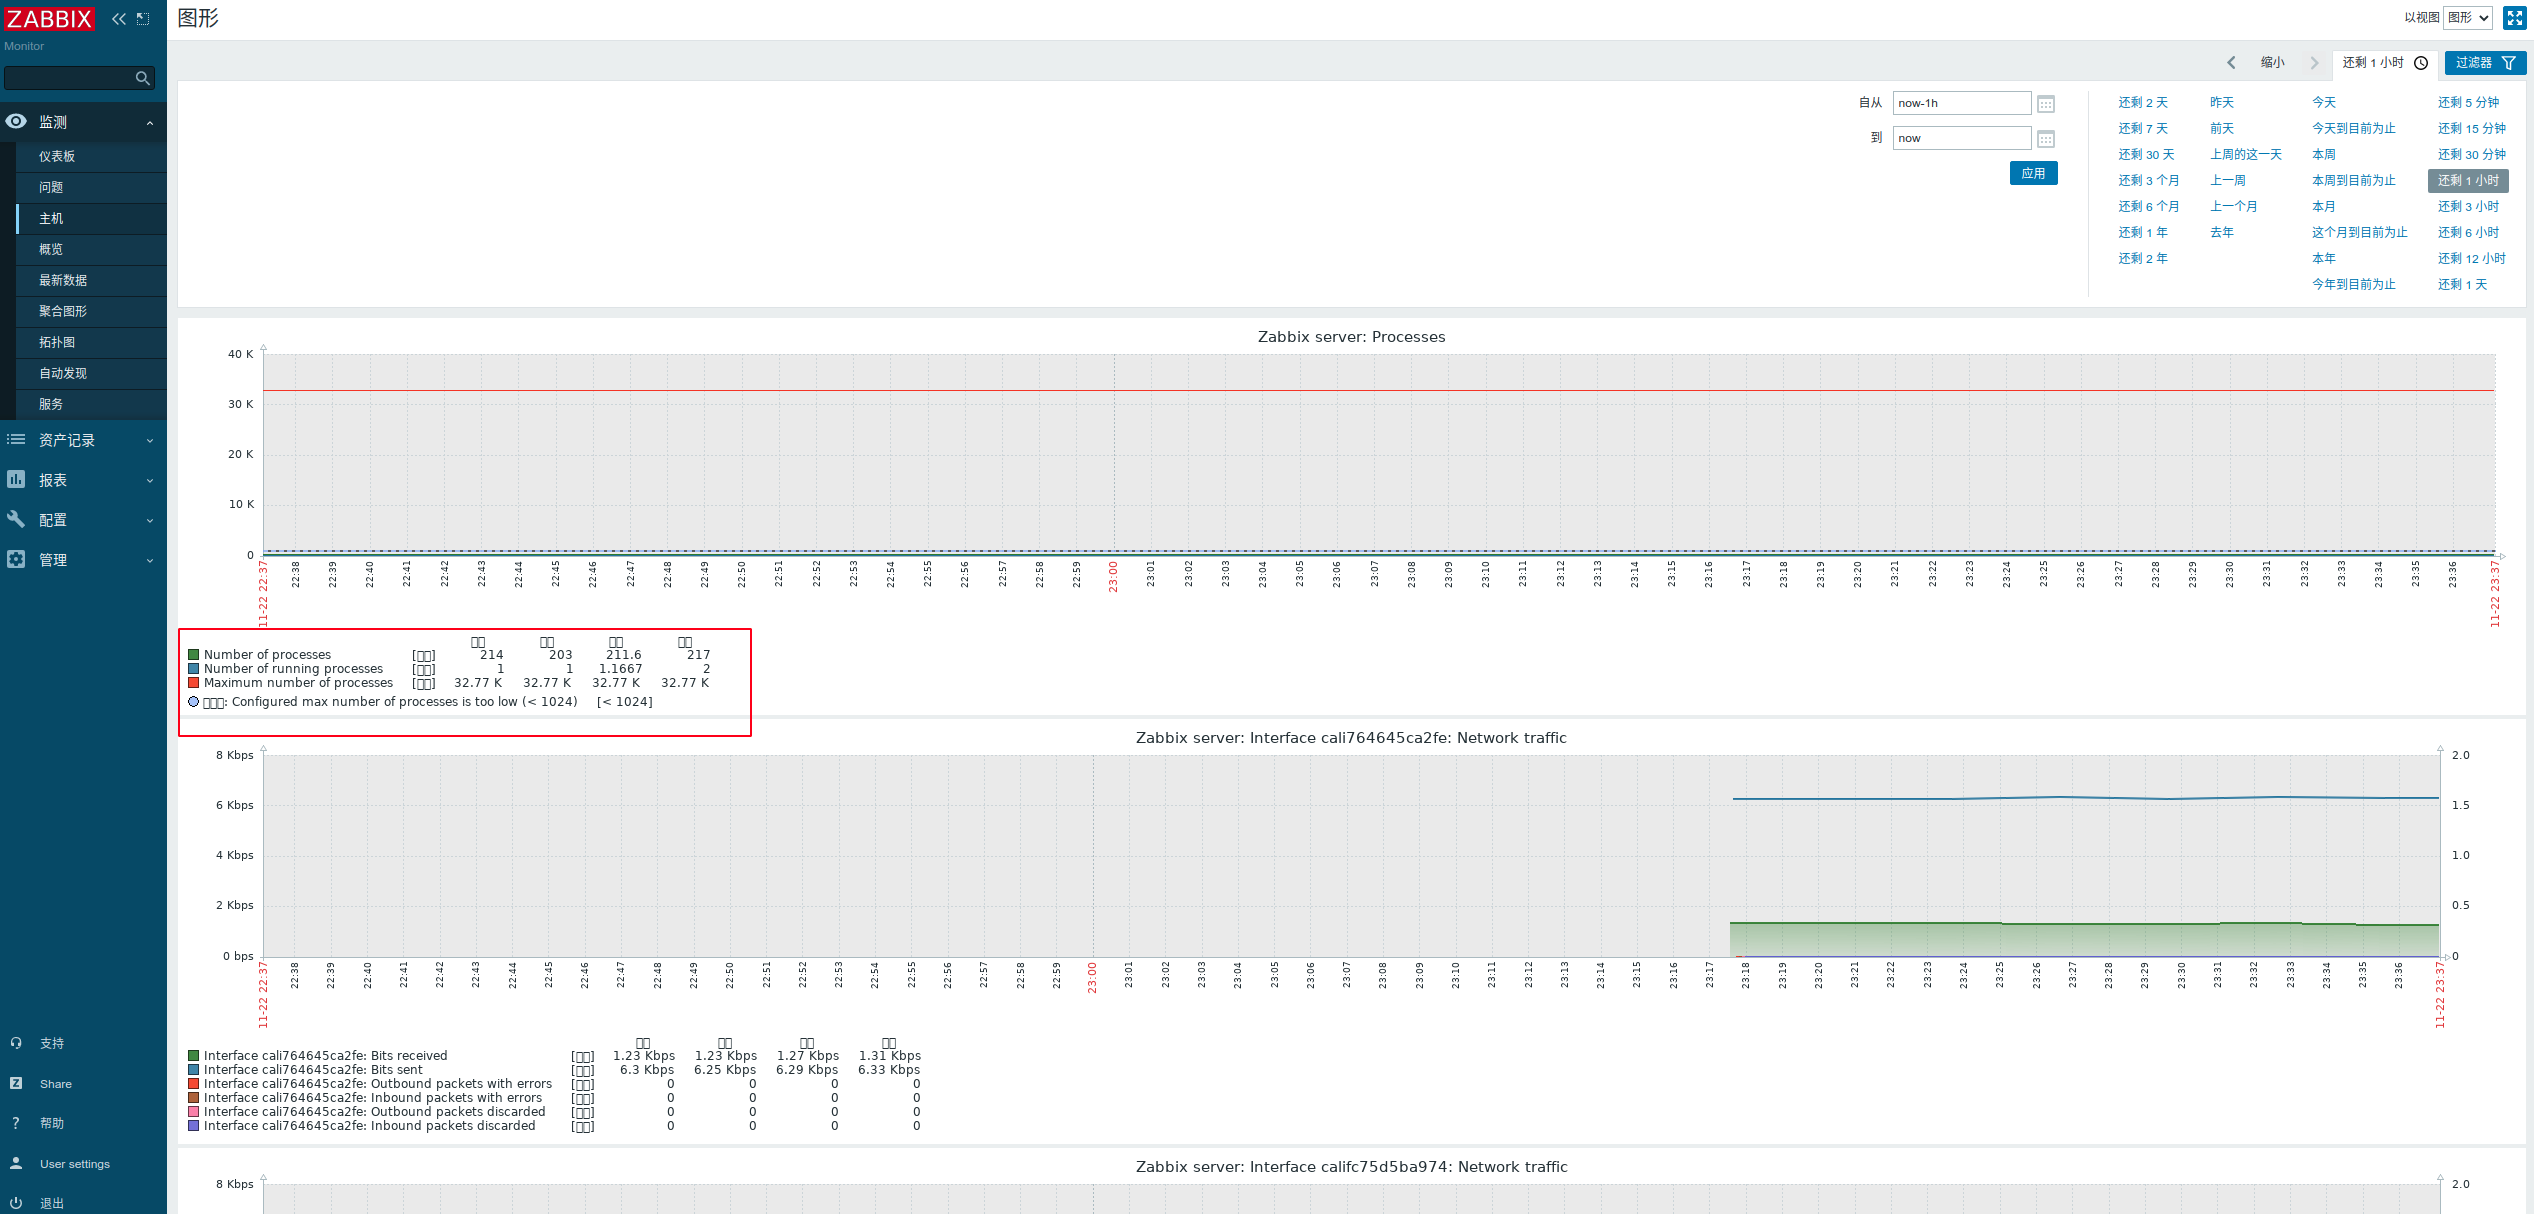Collapse the sidebar with double-chevron icon
Image resolution: width=2534 pixels, height=1214 pixels.
point(119,19)
